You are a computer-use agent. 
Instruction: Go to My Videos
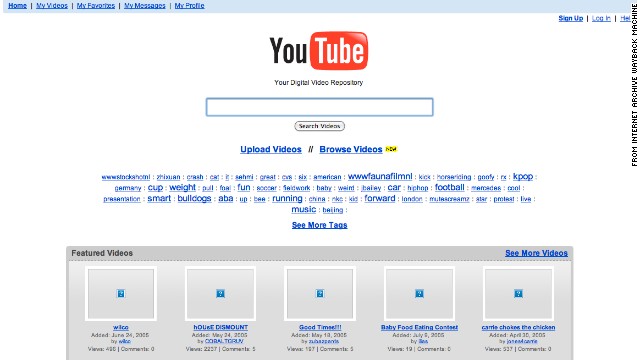tap(52, 6)
